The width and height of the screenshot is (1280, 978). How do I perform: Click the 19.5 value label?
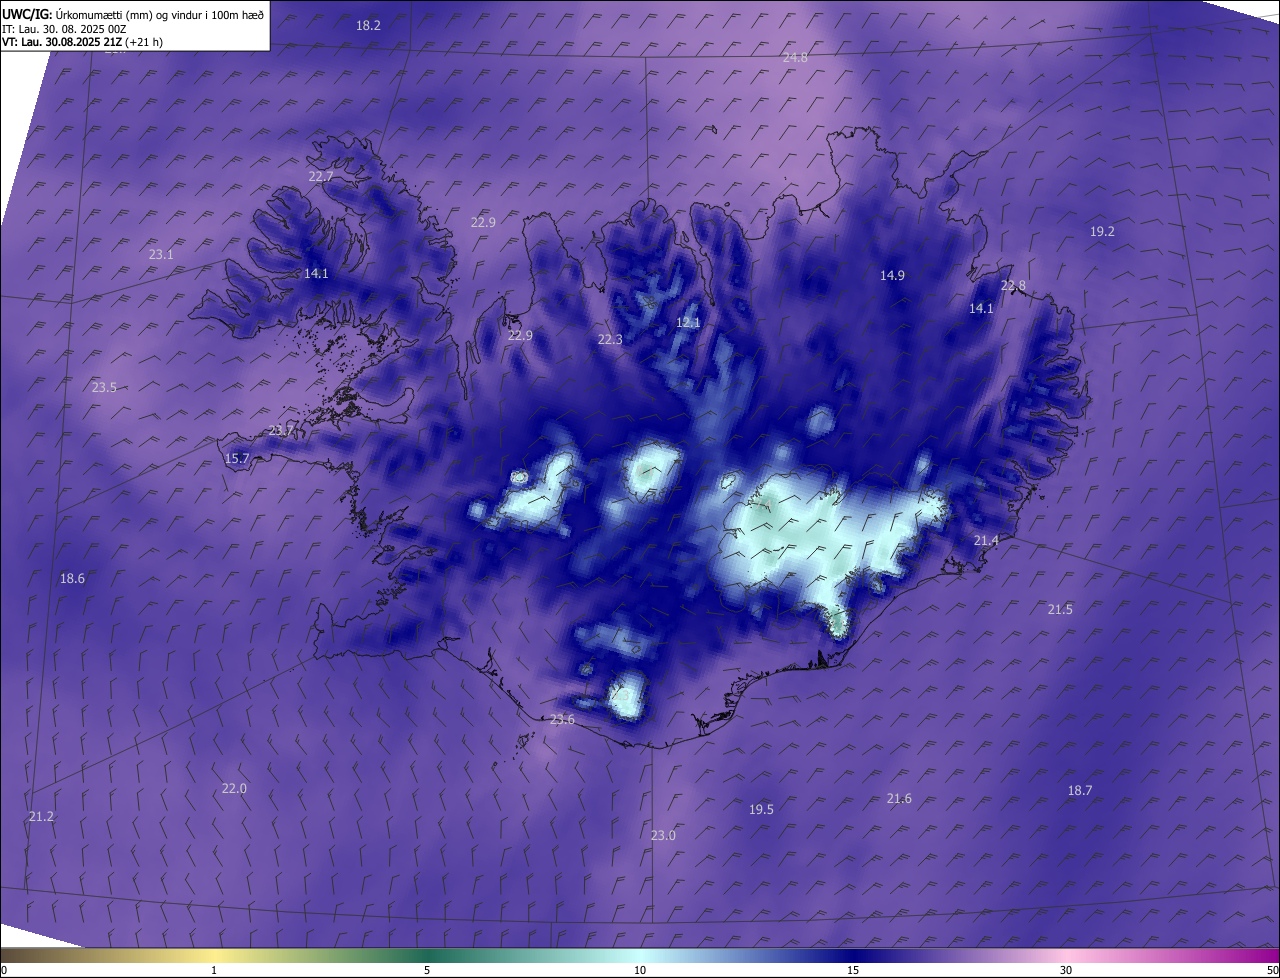761,810
